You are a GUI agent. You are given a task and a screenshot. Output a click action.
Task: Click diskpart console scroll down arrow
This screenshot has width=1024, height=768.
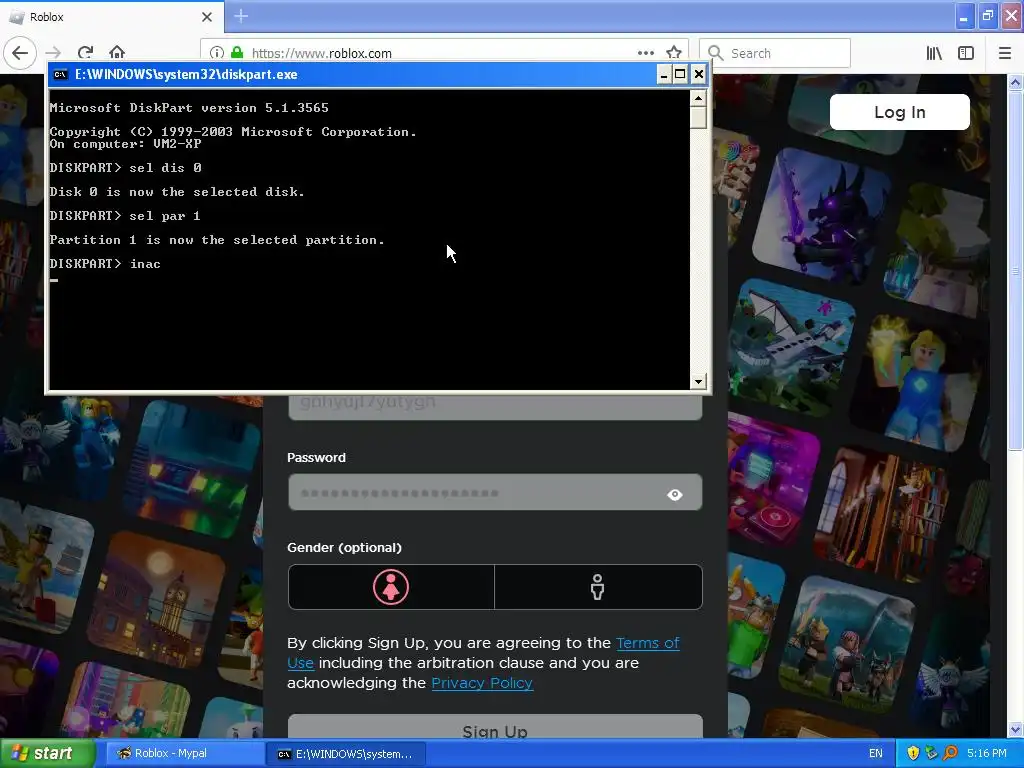698,381
